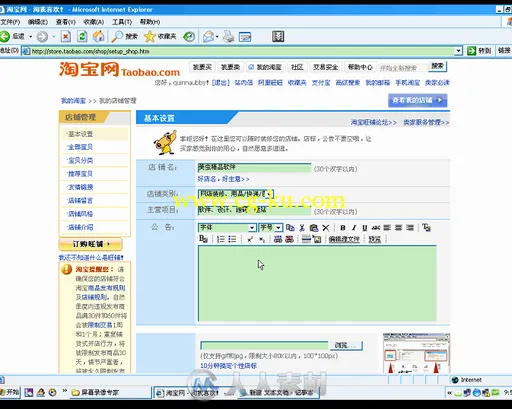Insert hyperlink using the editor link icon
Screen dimensions: 512x409
278,239
